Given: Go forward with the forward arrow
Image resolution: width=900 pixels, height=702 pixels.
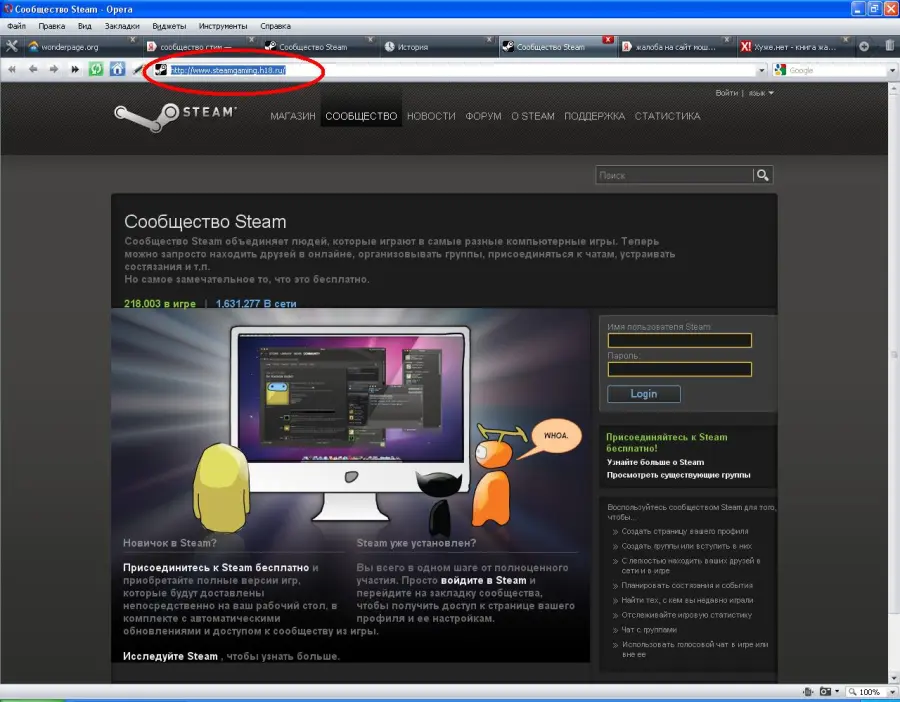Looking at the screenshot, I should coord(54,69).
